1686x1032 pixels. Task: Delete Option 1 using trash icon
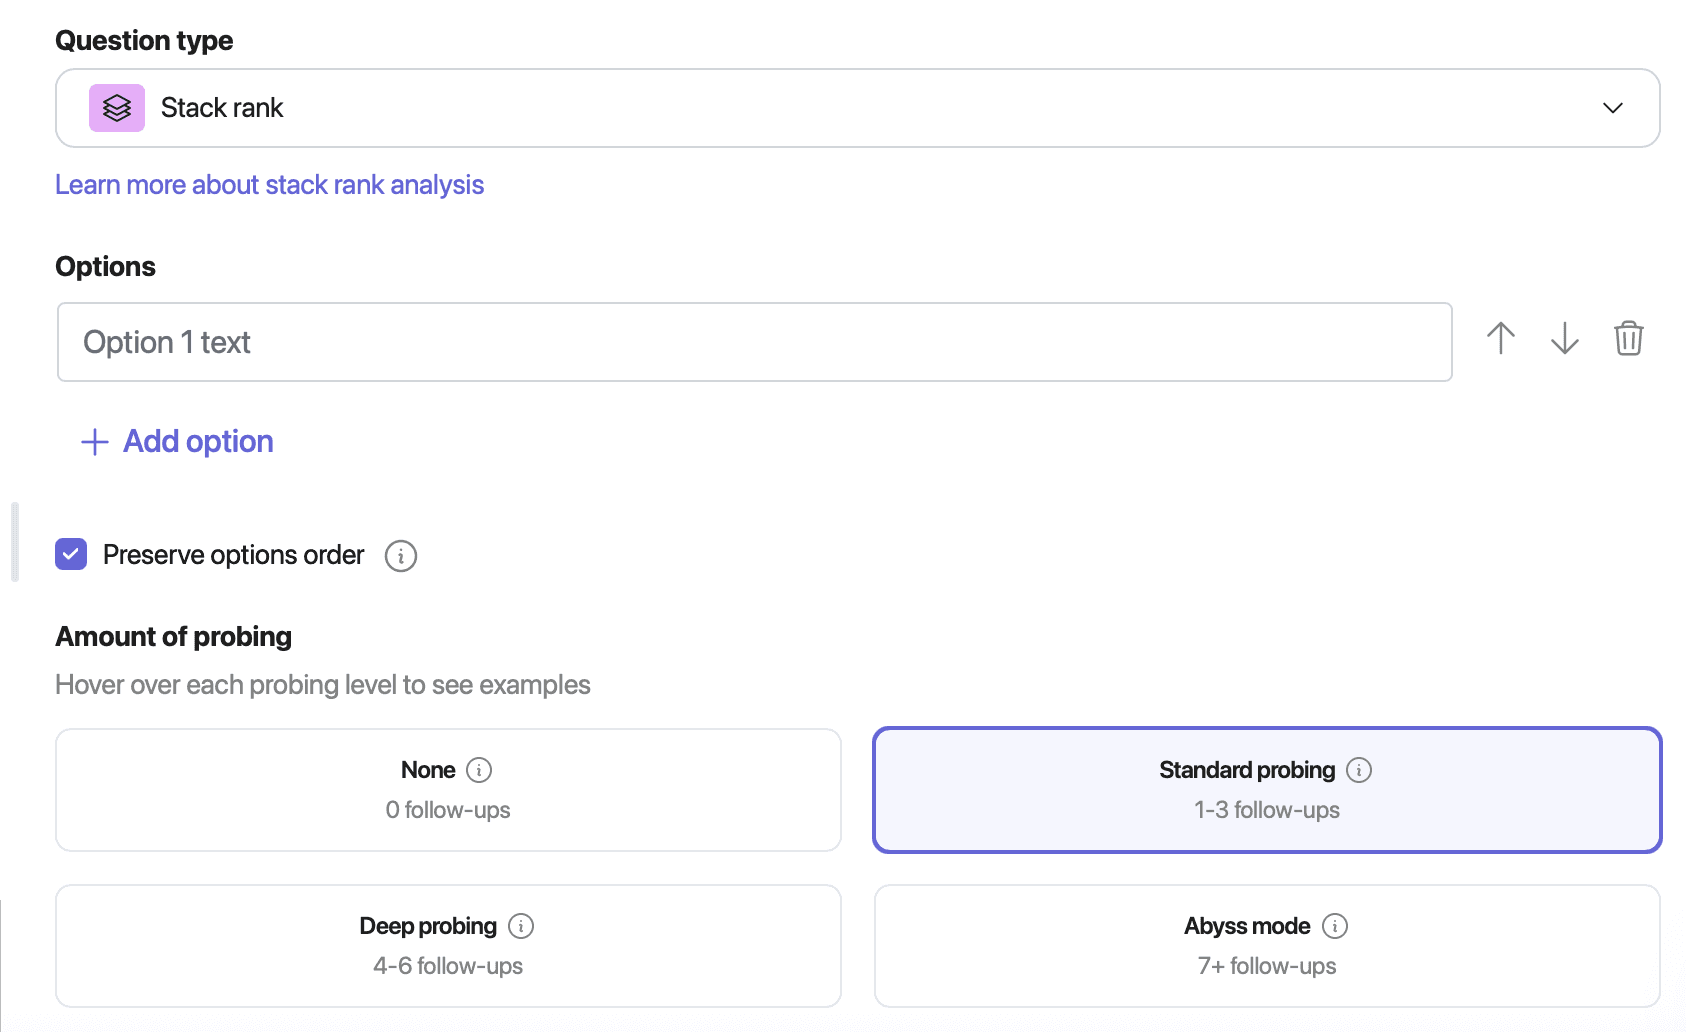click(x=1629, y=339)
